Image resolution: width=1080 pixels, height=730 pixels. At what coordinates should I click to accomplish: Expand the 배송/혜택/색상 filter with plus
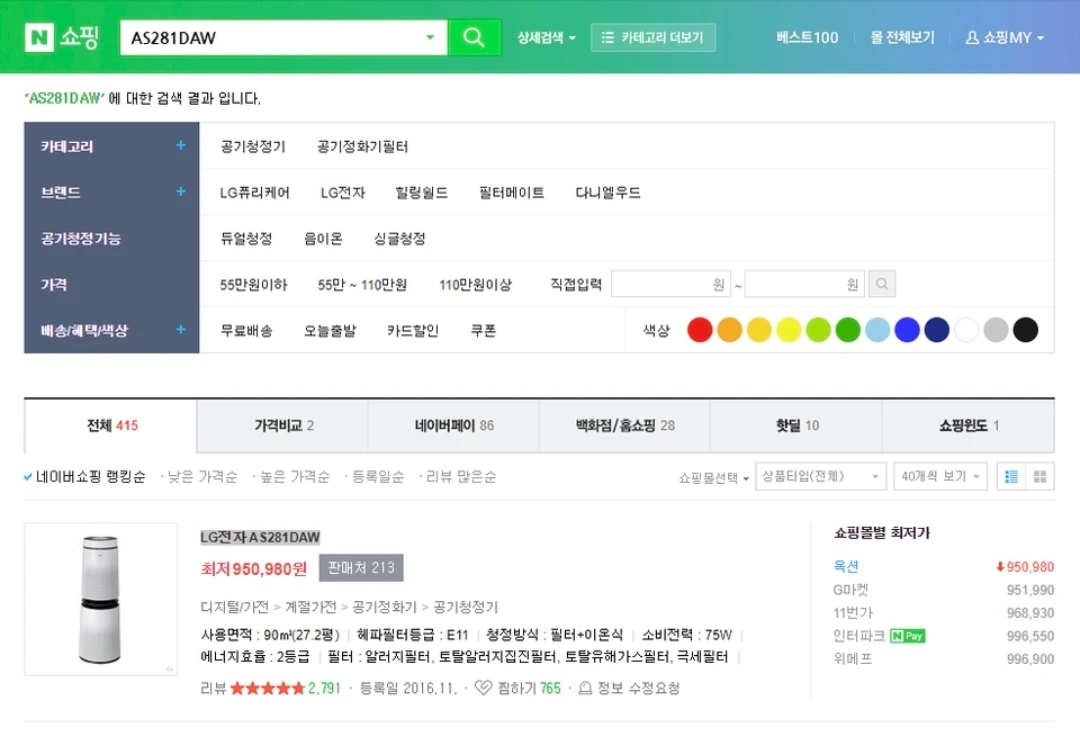pos(180,330)
